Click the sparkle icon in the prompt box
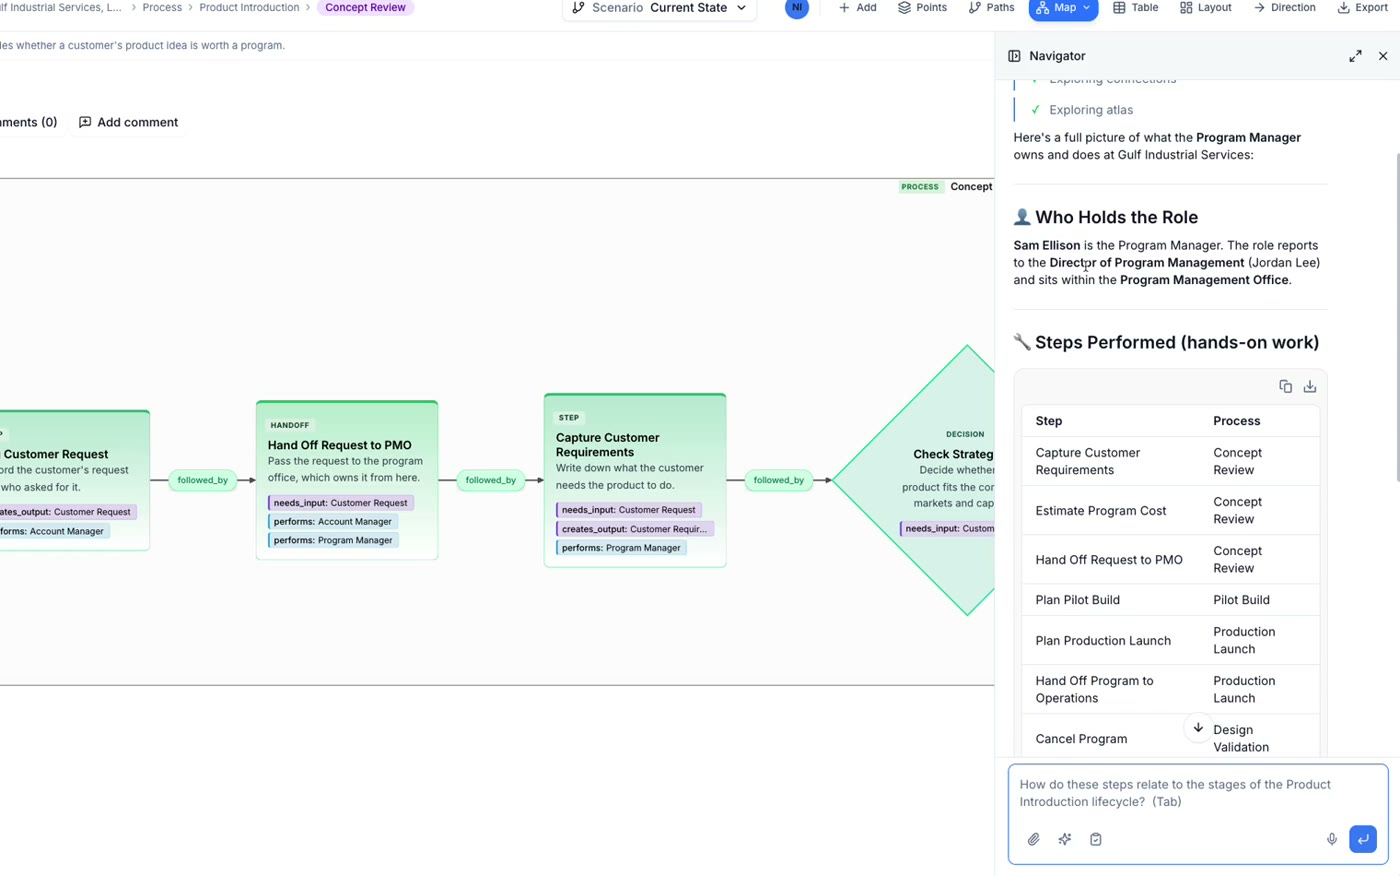 click(1065, 839)
